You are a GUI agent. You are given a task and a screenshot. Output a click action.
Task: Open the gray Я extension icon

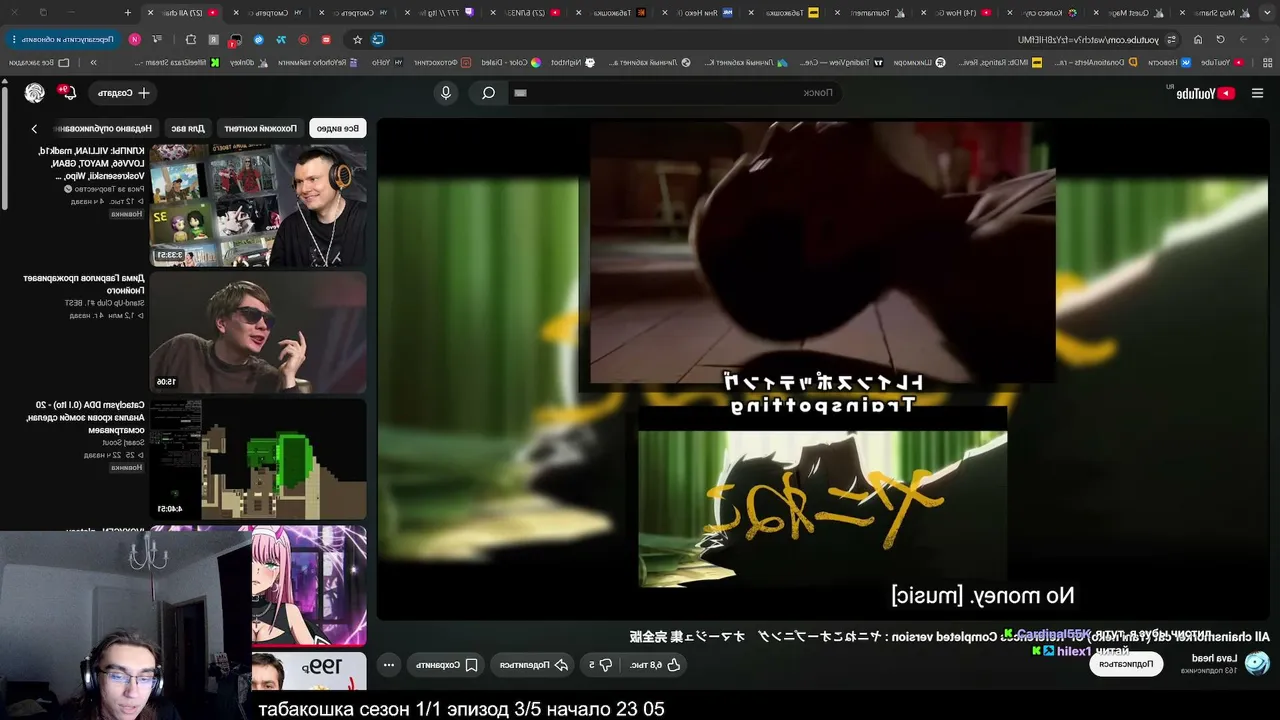click(213, 39)
